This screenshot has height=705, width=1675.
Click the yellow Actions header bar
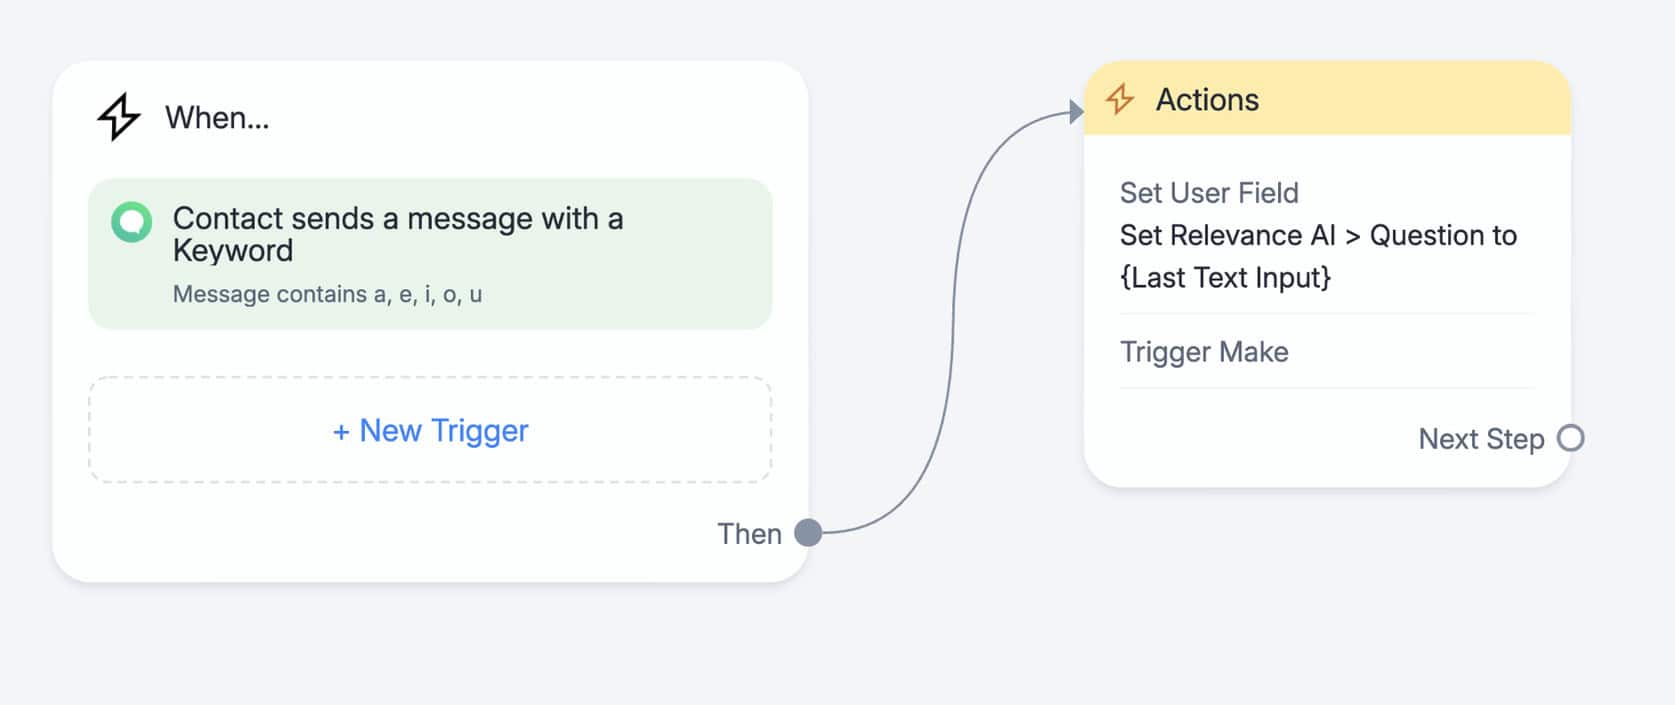point(1400,100)
